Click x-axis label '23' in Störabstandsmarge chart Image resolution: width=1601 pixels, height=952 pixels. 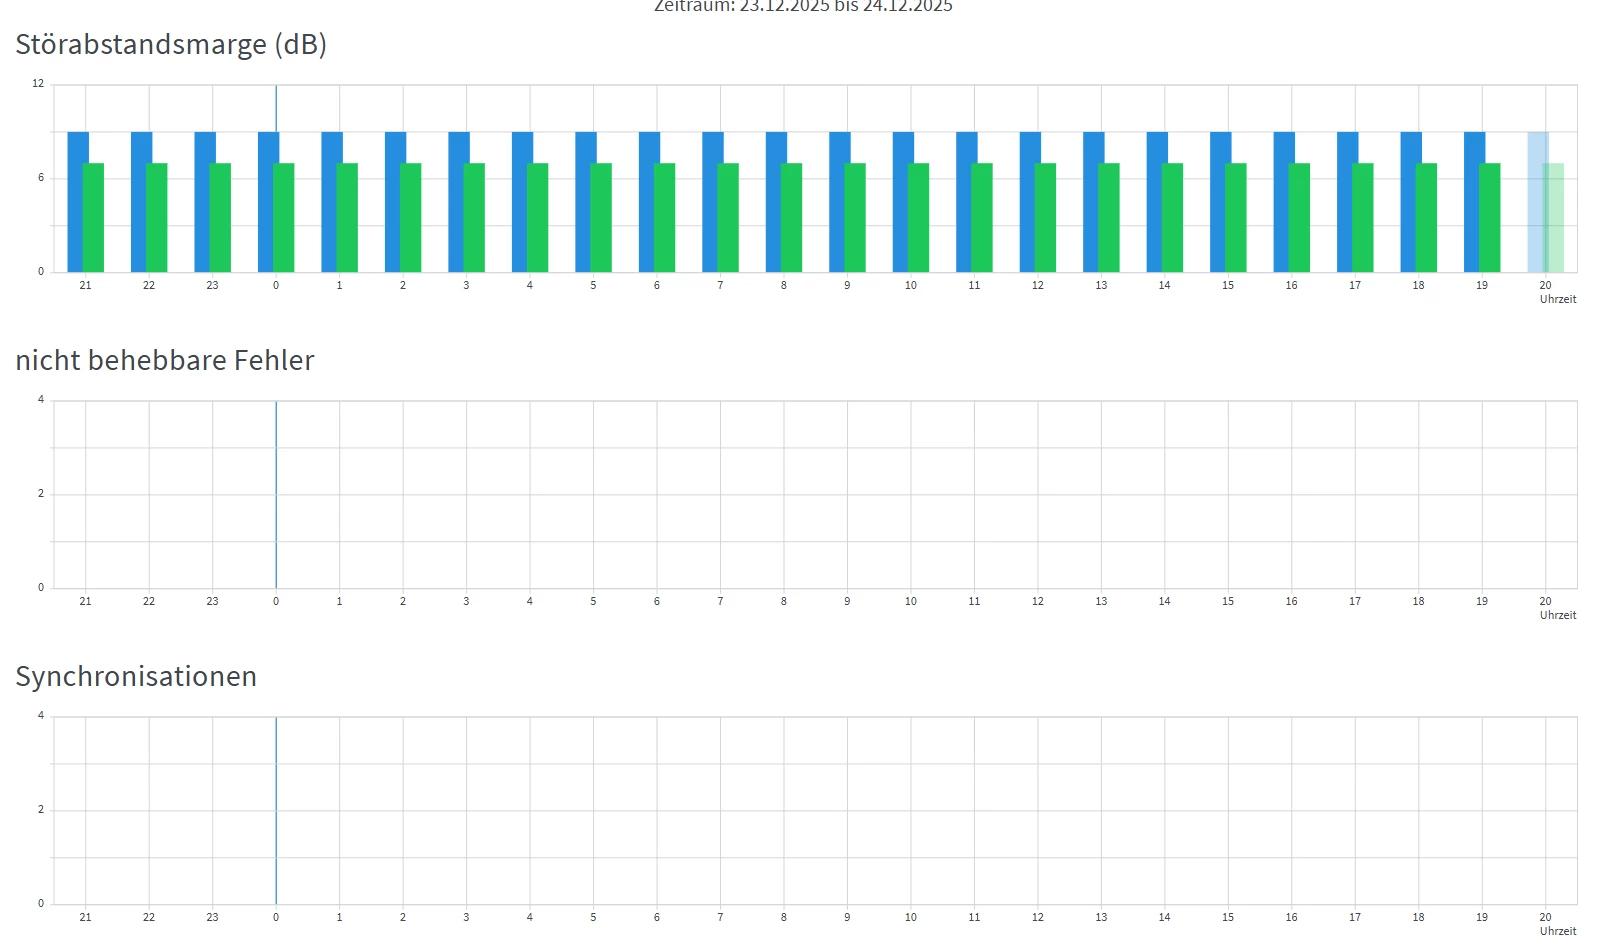212,286
